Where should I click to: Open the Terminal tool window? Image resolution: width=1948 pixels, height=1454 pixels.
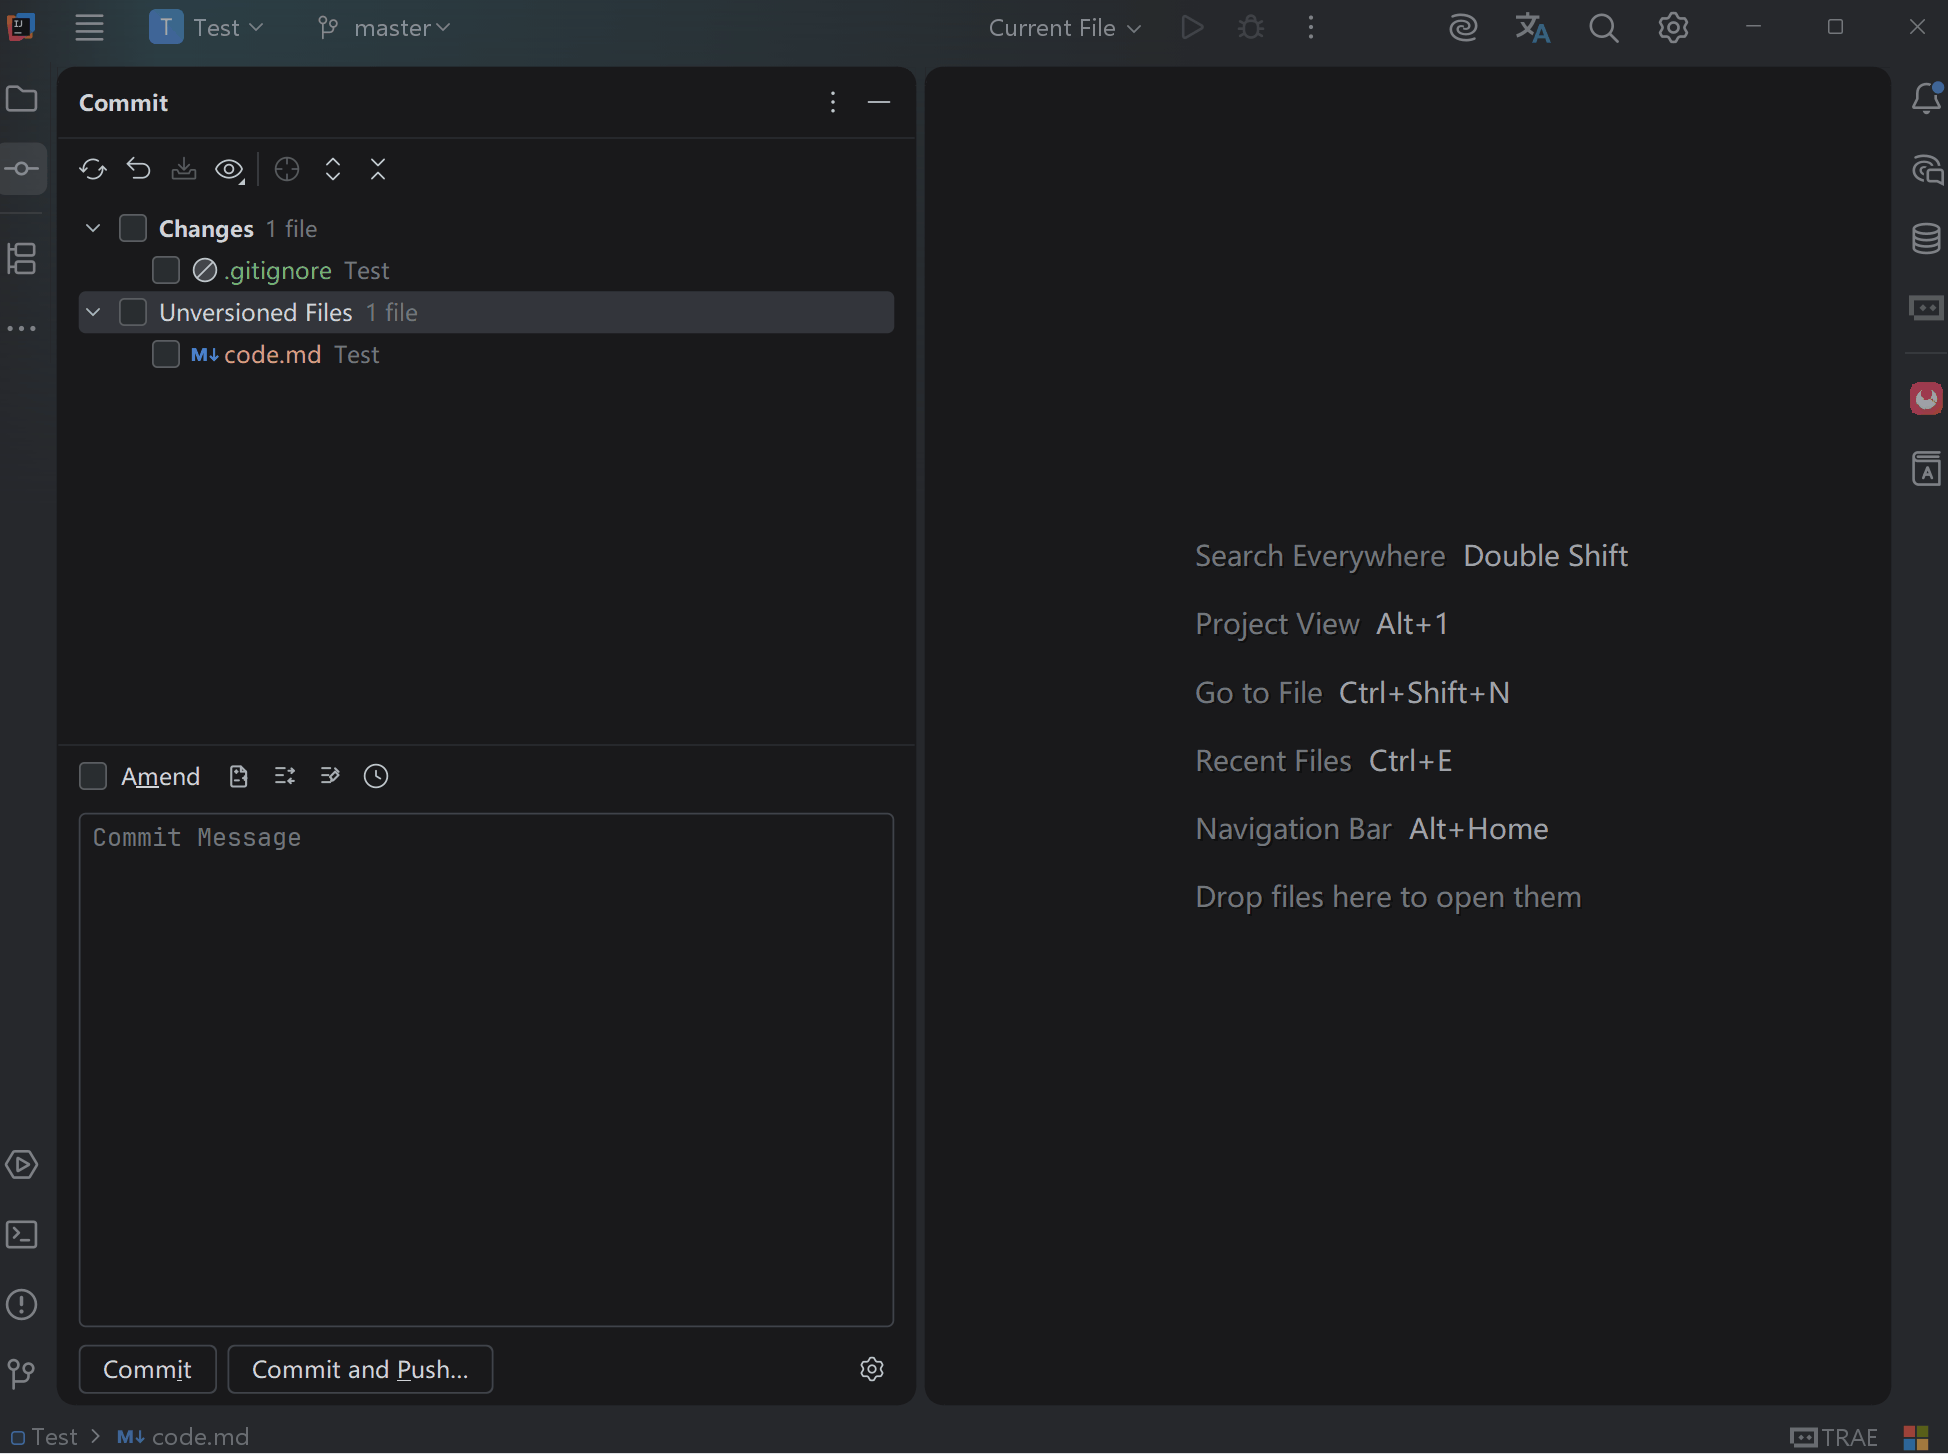tap(22, 1235)
